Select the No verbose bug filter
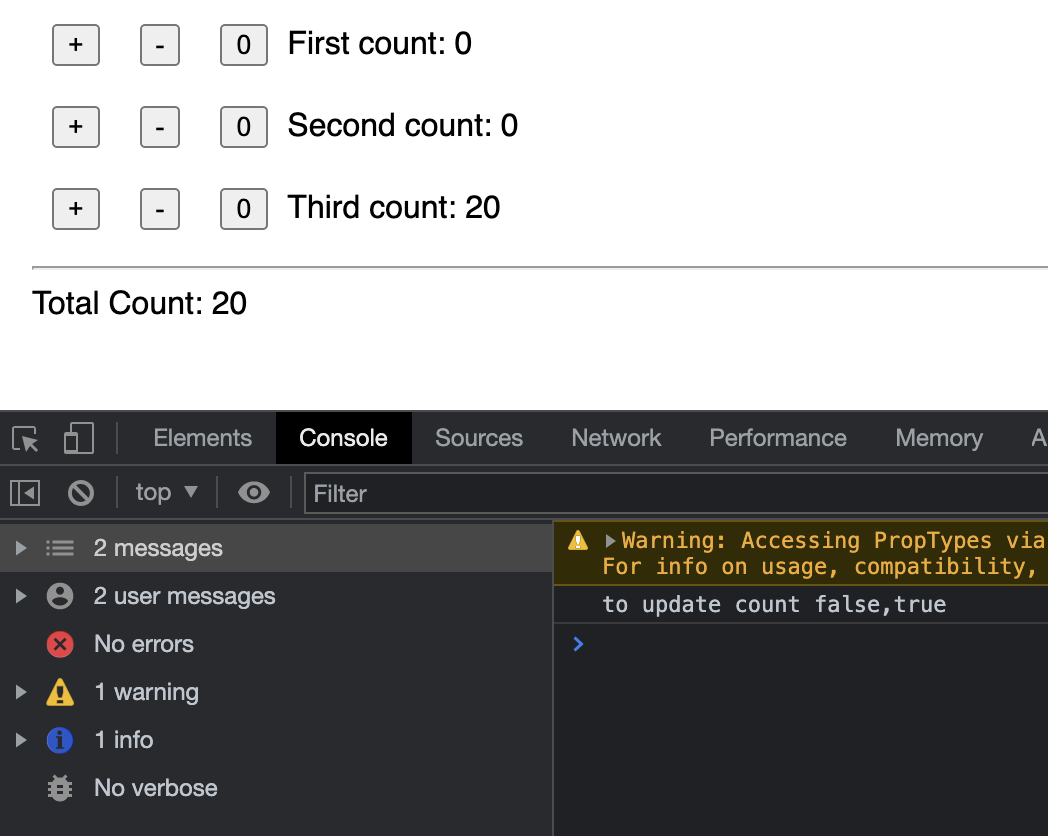 (x=60, y=788)
